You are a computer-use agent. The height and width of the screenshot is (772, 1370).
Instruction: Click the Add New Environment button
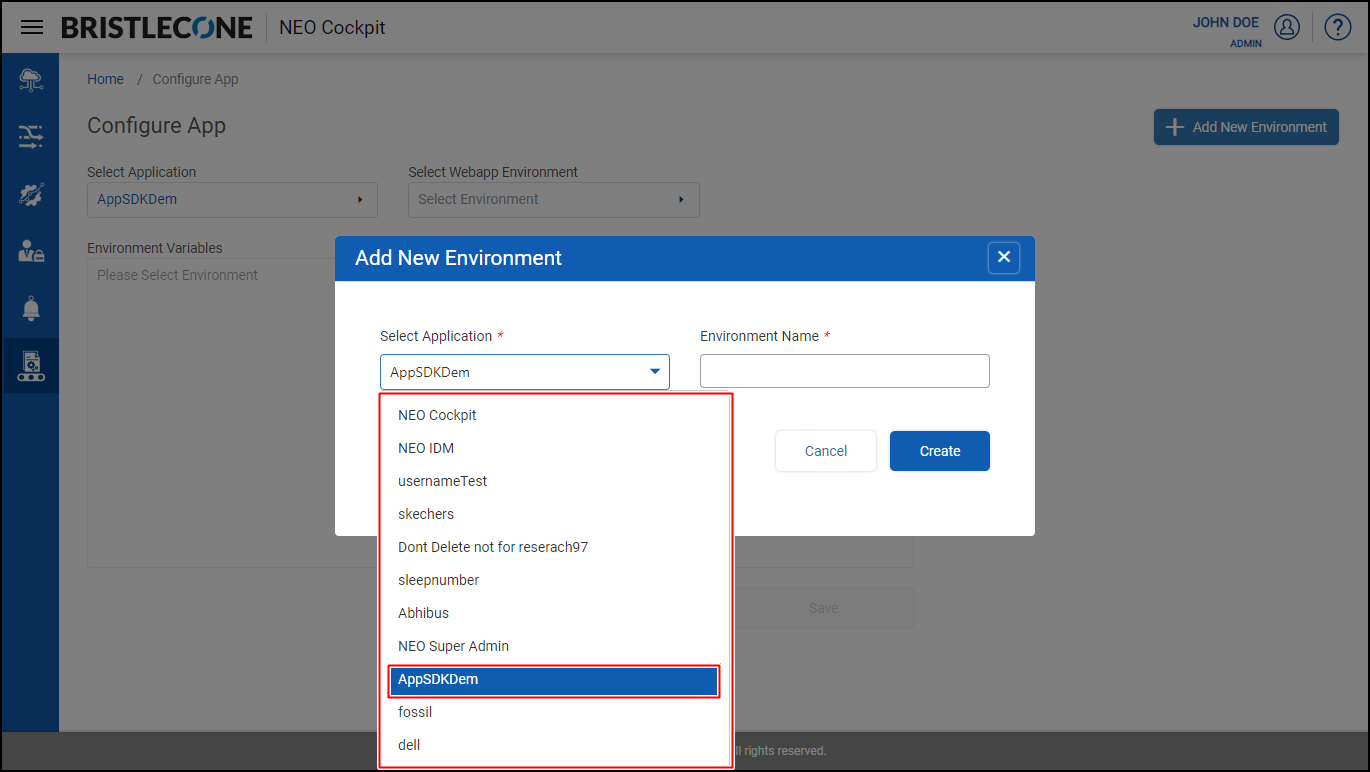click(1246, 127)
